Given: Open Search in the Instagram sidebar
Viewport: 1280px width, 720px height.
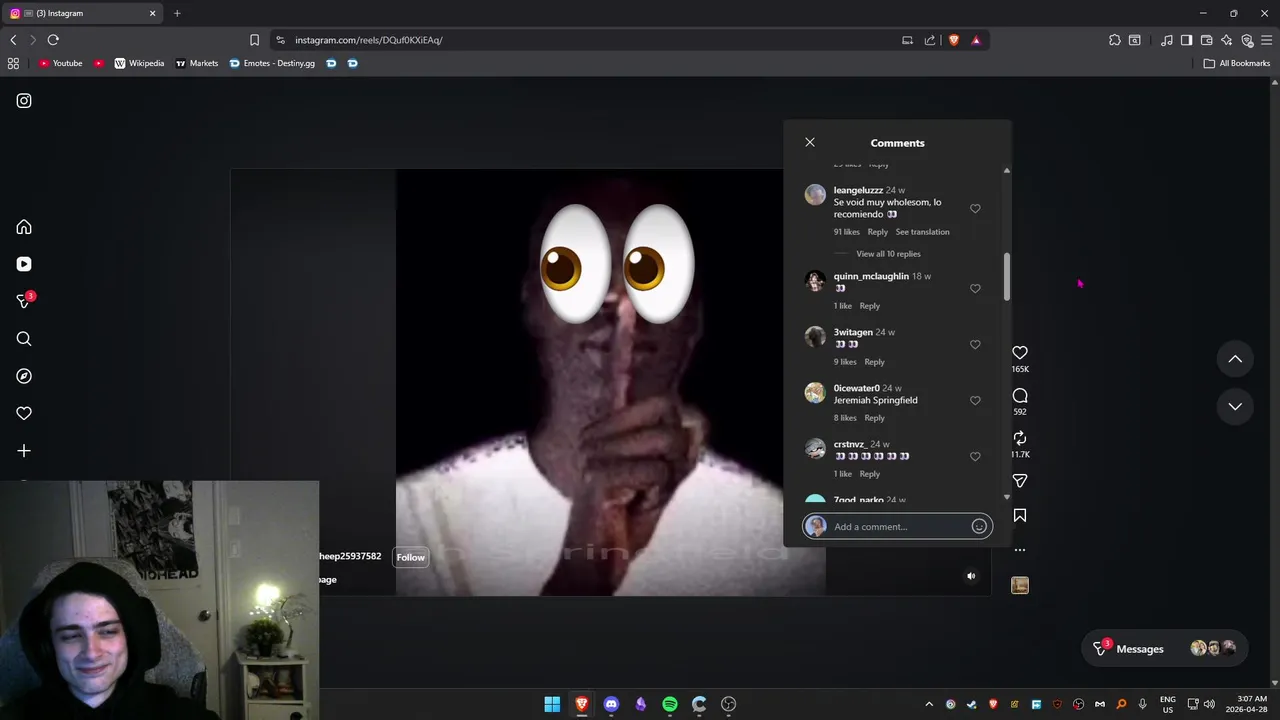Looking at the screenshot, I should pos(24,339).
